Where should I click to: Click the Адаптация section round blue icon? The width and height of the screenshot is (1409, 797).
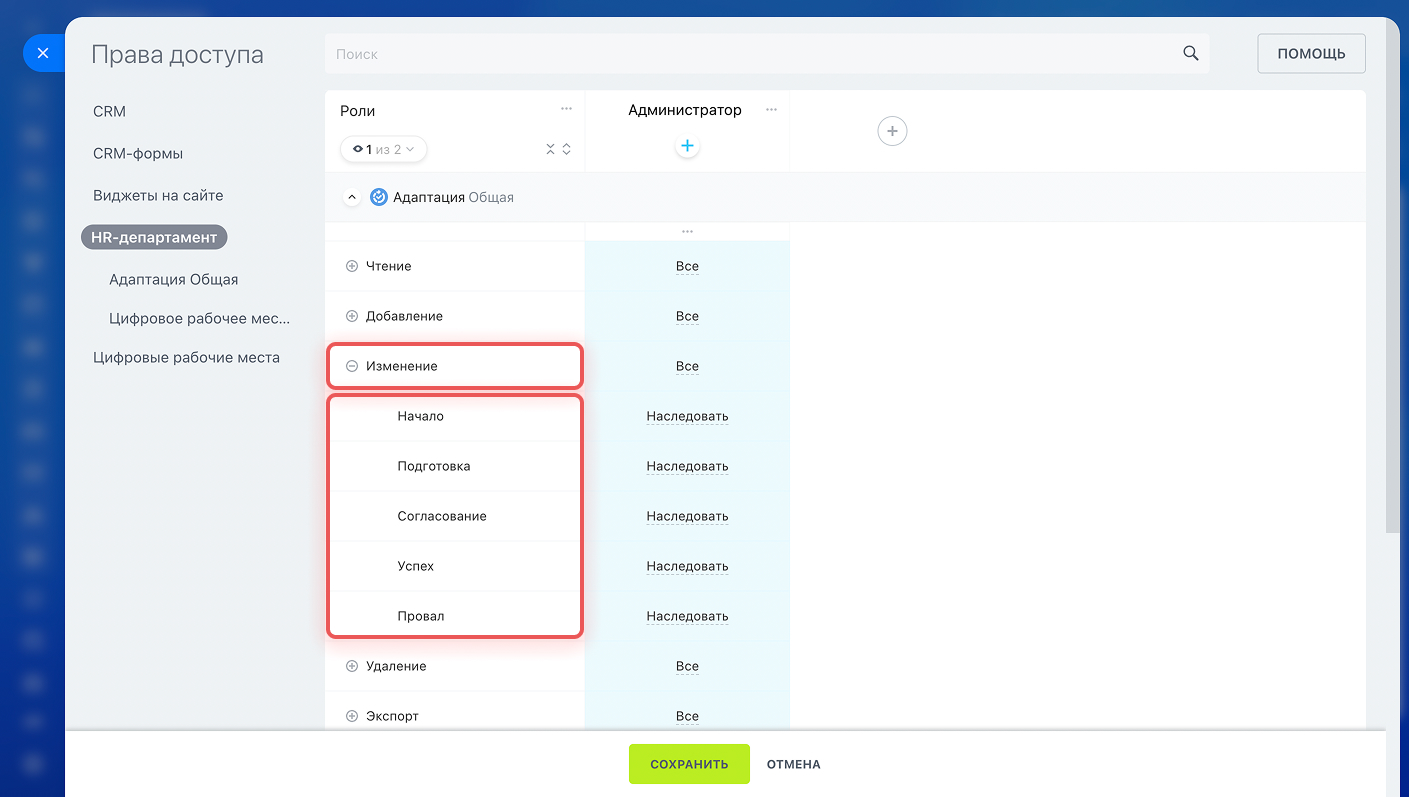click(379, 197)
